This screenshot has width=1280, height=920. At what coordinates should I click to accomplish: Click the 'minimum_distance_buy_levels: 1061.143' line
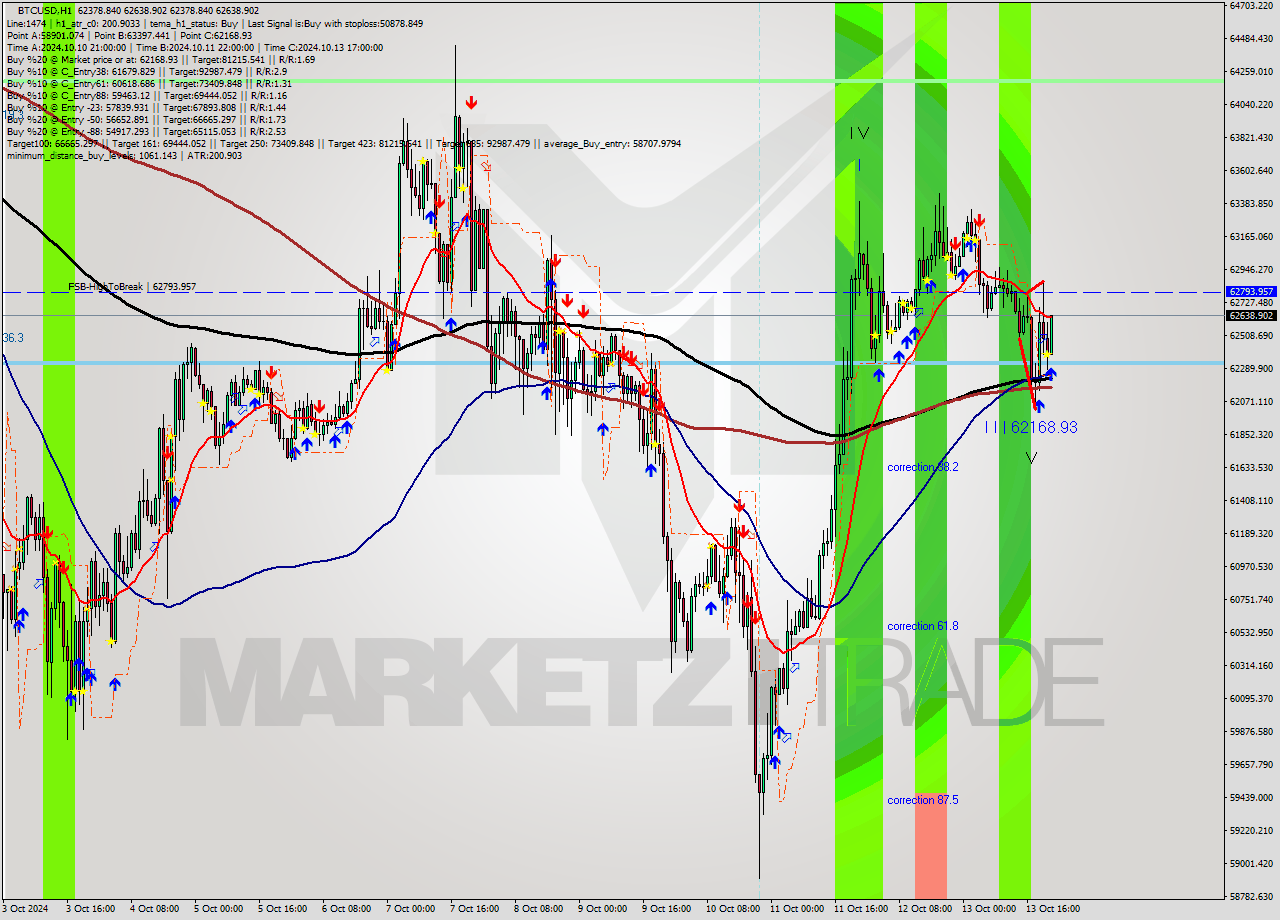[x=124, y=155]
